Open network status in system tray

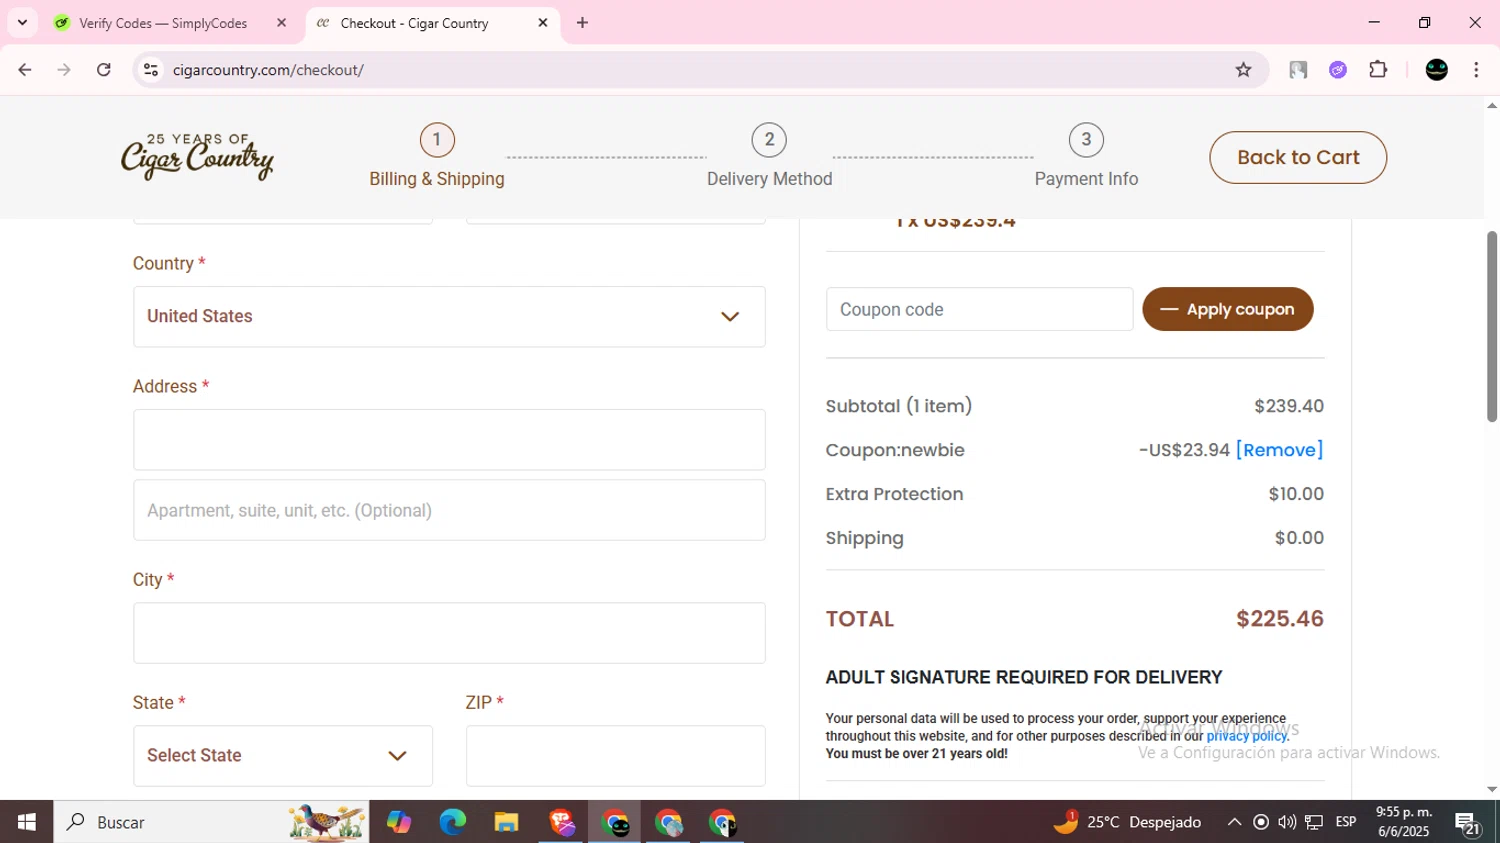tap(1314, 822)
